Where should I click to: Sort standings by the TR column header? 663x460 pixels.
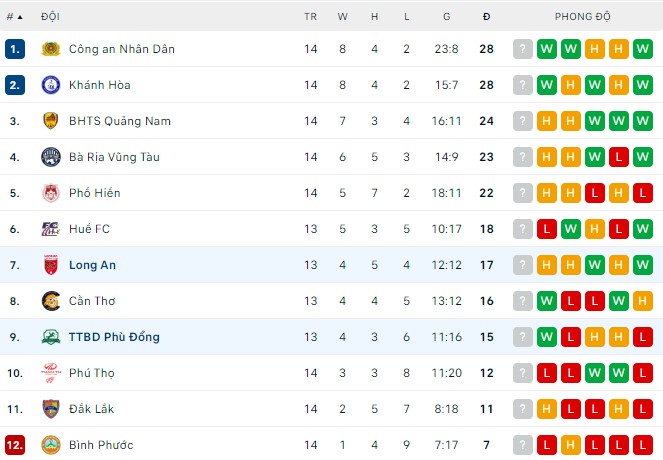click(x=310, y=17)
